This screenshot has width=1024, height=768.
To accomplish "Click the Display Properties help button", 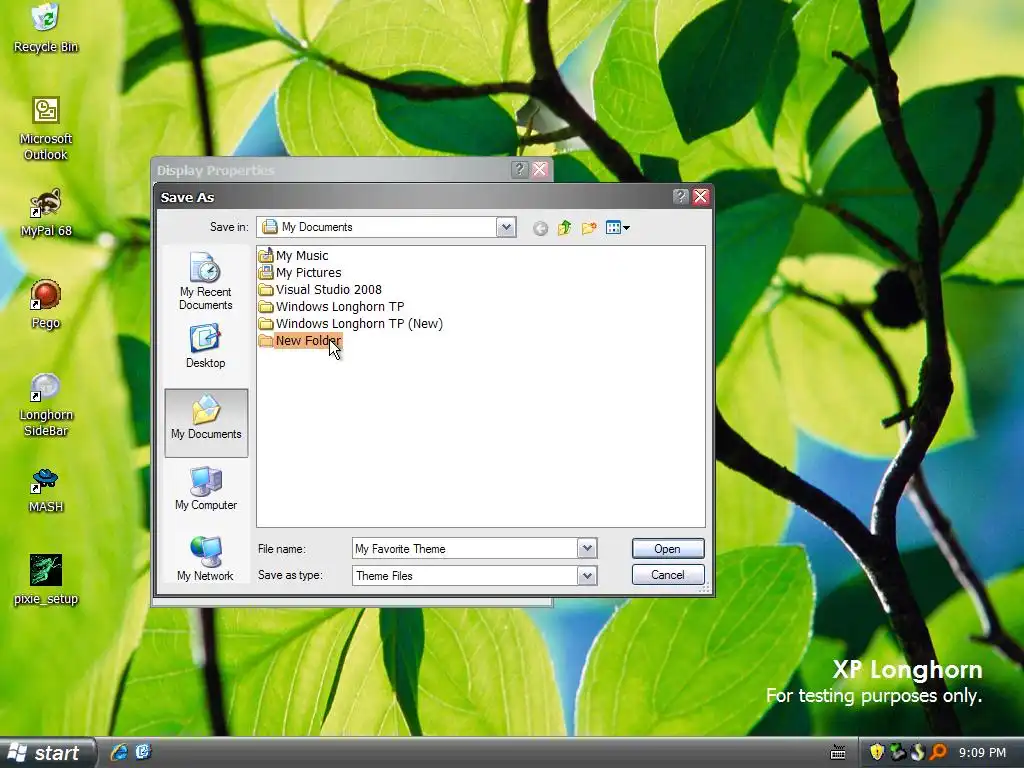I will 519,170.
